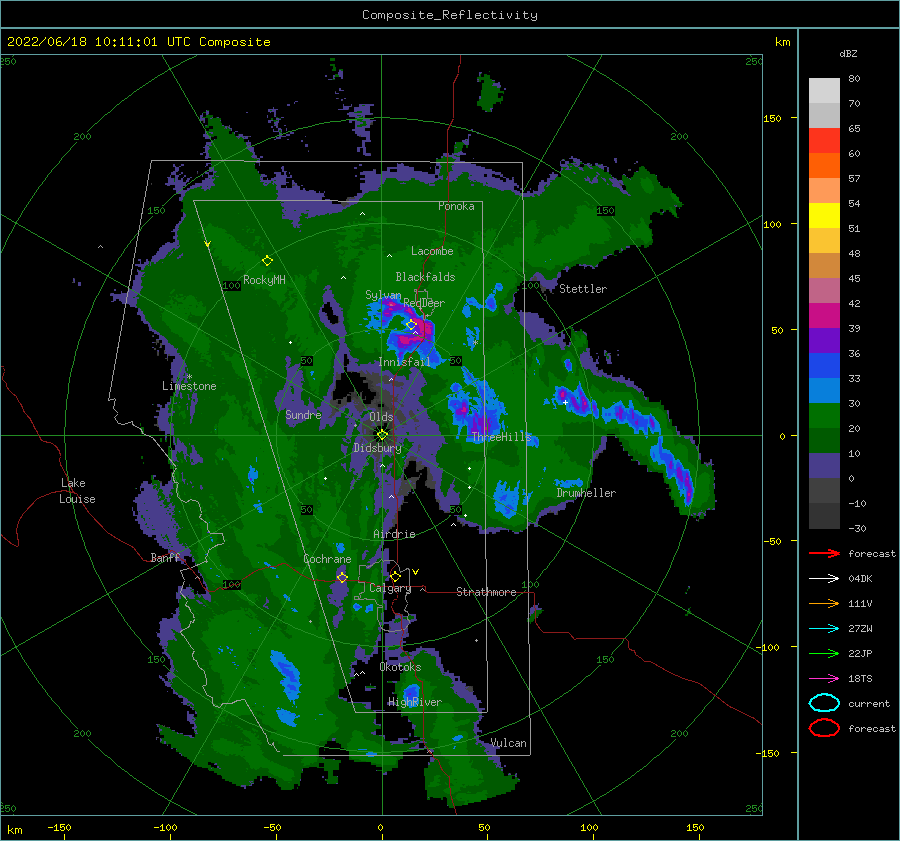Click the Composite_Reflectivity title
The image size is (900, 841).
pyautogui.click(x=450, y=15)
